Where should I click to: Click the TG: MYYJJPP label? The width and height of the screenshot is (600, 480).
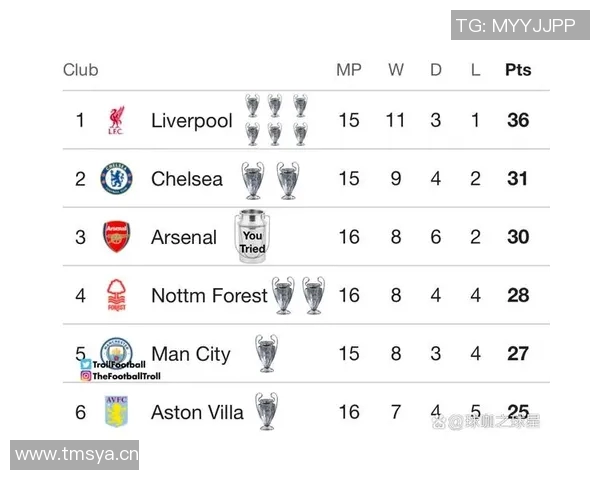(515, 26)
